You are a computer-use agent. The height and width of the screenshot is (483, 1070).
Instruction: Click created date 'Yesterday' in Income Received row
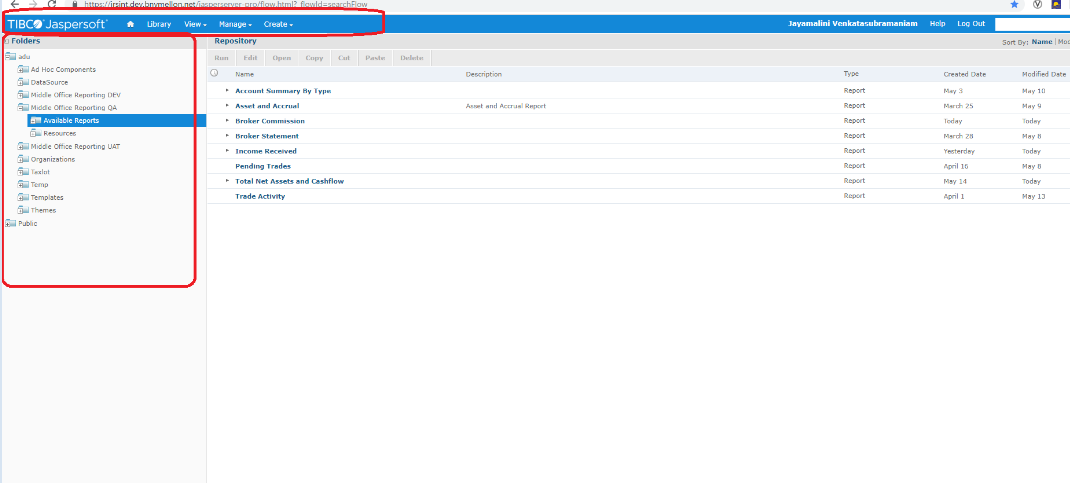[959, 151]
